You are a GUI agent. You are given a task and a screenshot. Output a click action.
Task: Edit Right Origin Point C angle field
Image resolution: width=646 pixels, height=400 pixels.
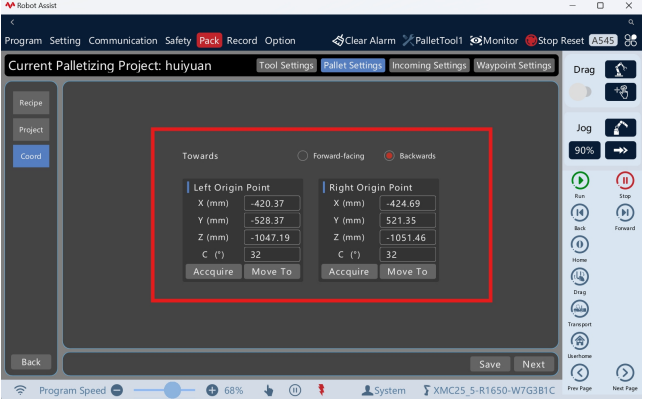(x=408, y=255)
